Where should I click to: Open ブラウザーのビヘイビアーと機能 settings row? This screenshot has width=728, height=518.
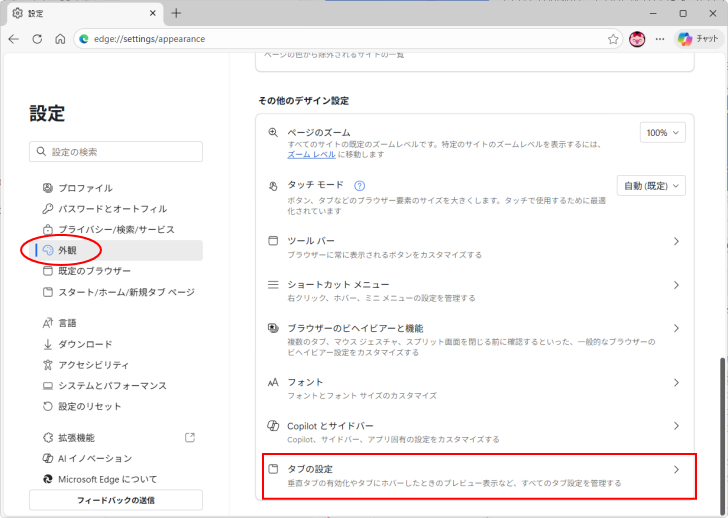[x=474, y=340]
